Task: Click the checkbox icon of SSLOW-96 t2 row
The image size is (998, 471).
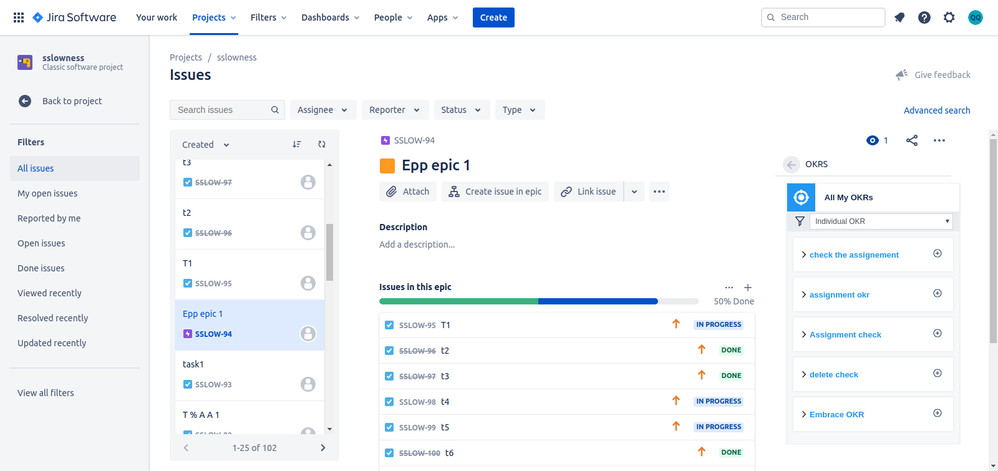Action: [389, 351]
